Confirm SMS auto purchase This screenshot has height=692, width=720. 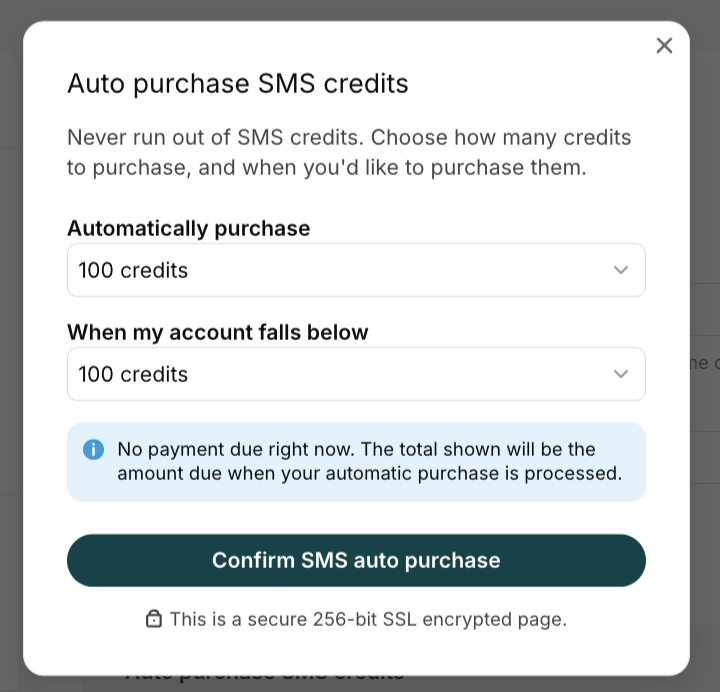[x=356, y=560]
